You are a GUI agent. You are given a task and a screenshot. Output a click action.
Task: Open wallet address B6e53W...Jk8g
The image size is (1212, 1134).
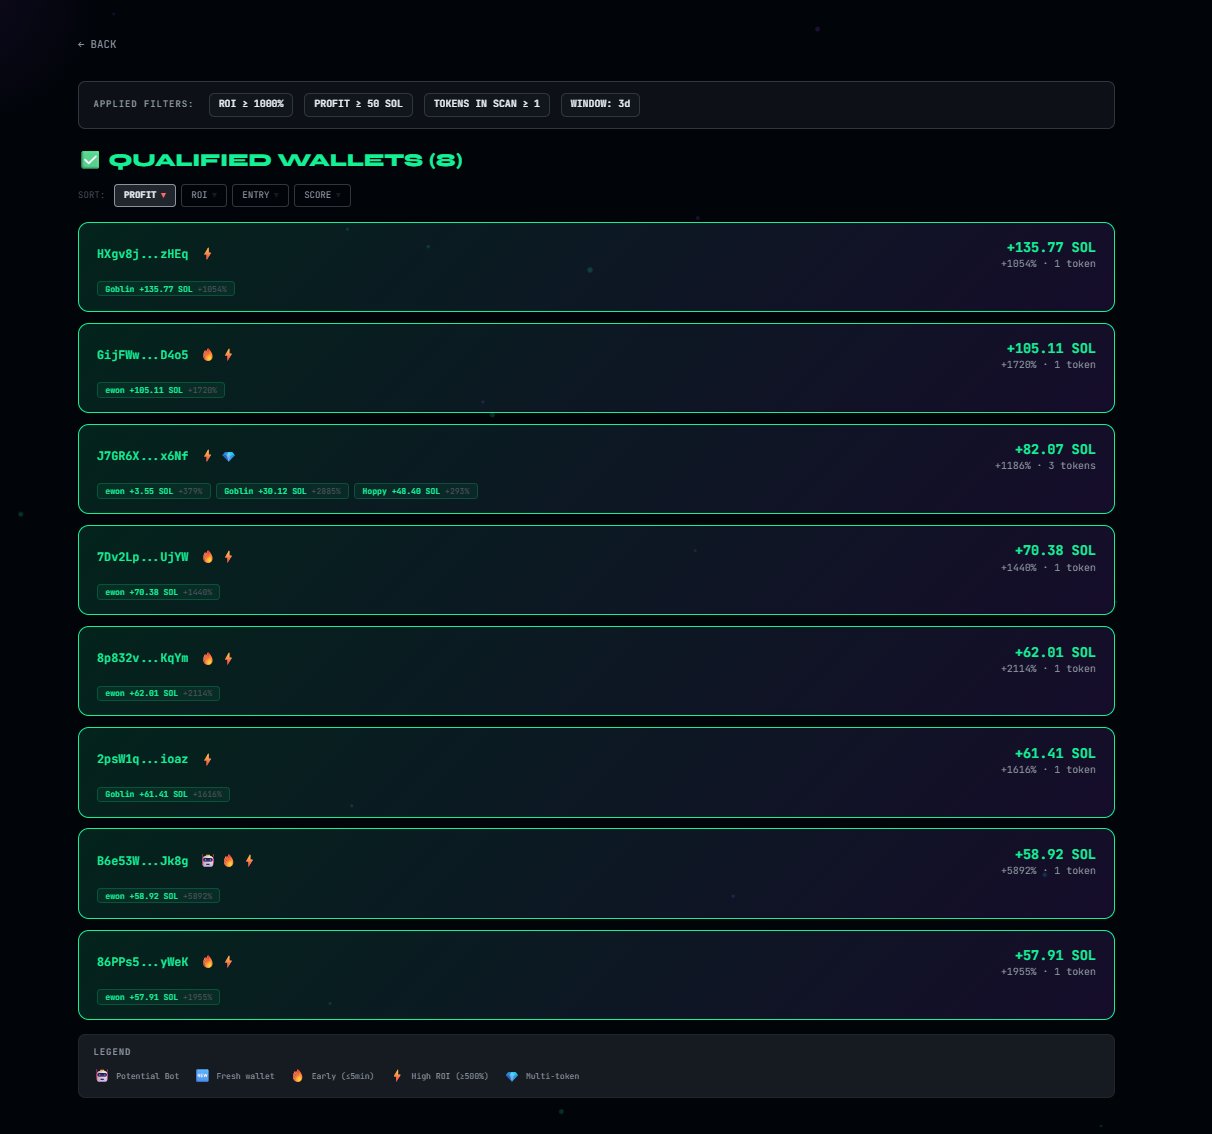(x=142, y=861)
